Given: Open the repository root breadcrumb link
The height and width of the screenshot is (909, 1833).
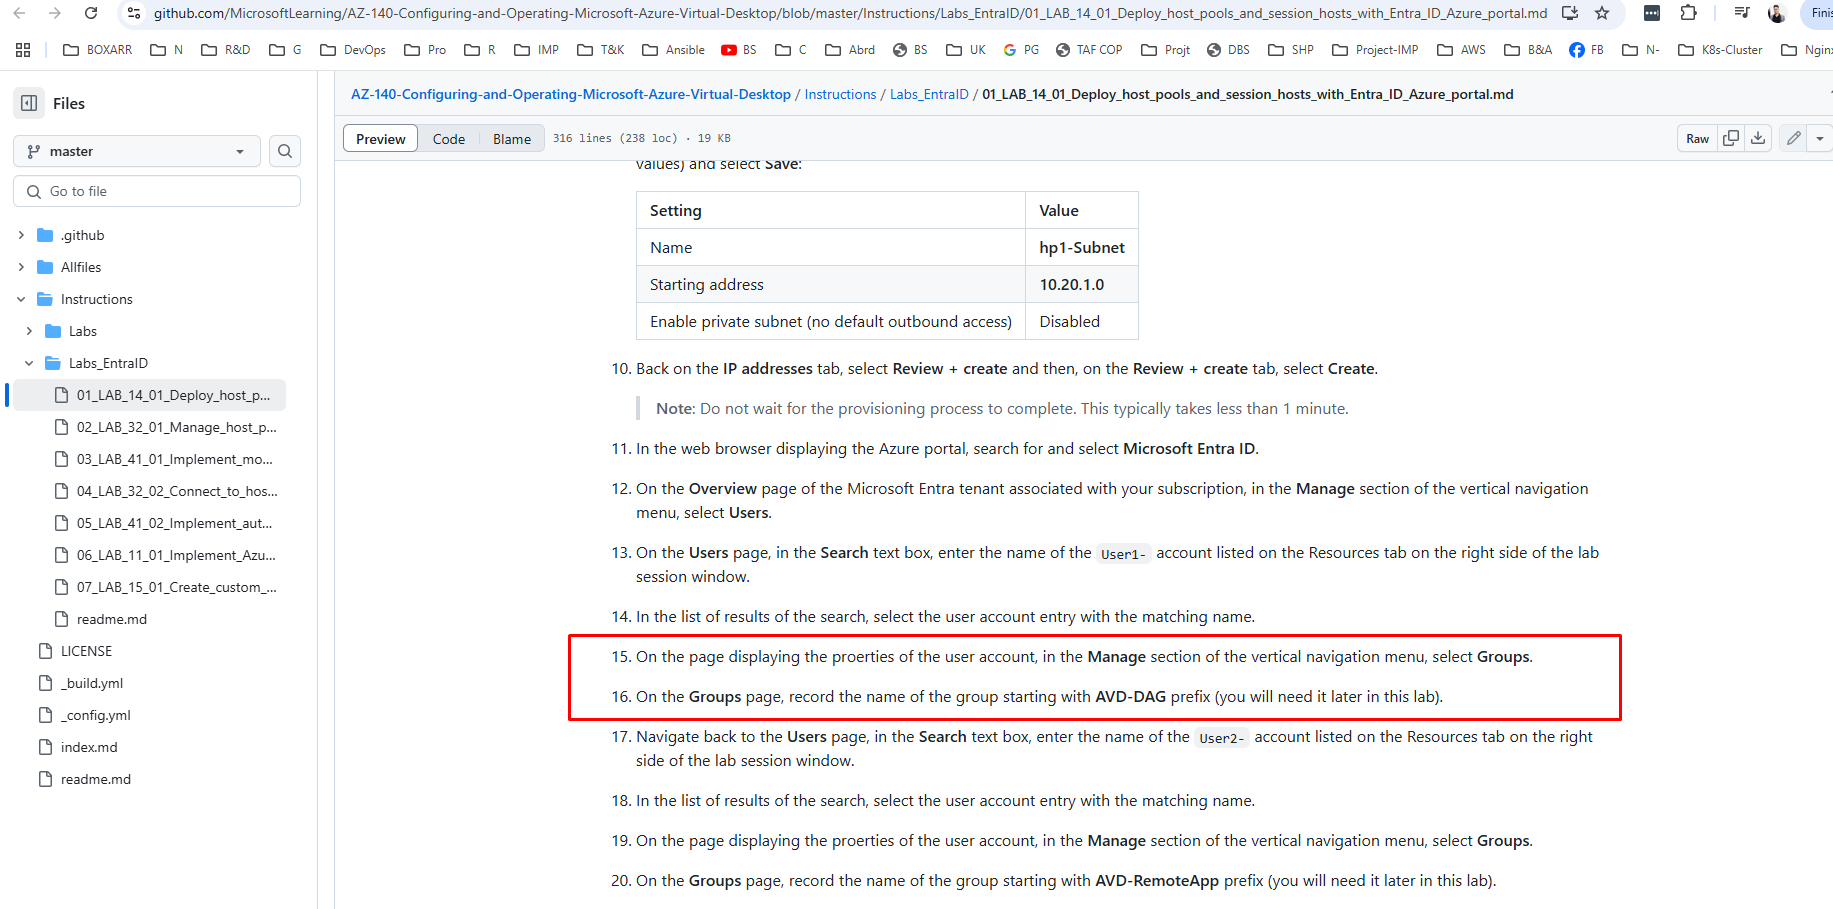Looking at the screenshot, I should [x=570, y=94].
